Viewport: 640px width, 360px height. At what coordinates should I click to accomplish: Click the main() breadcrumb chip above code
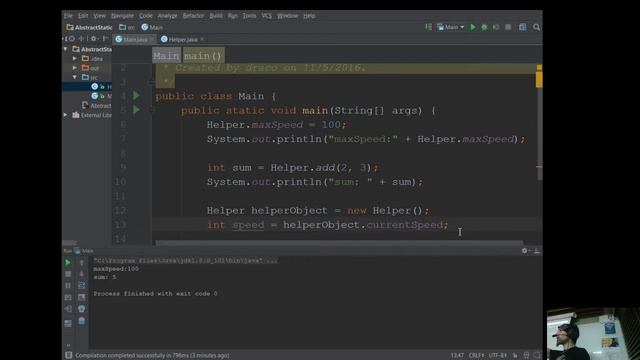coord(203,56)
